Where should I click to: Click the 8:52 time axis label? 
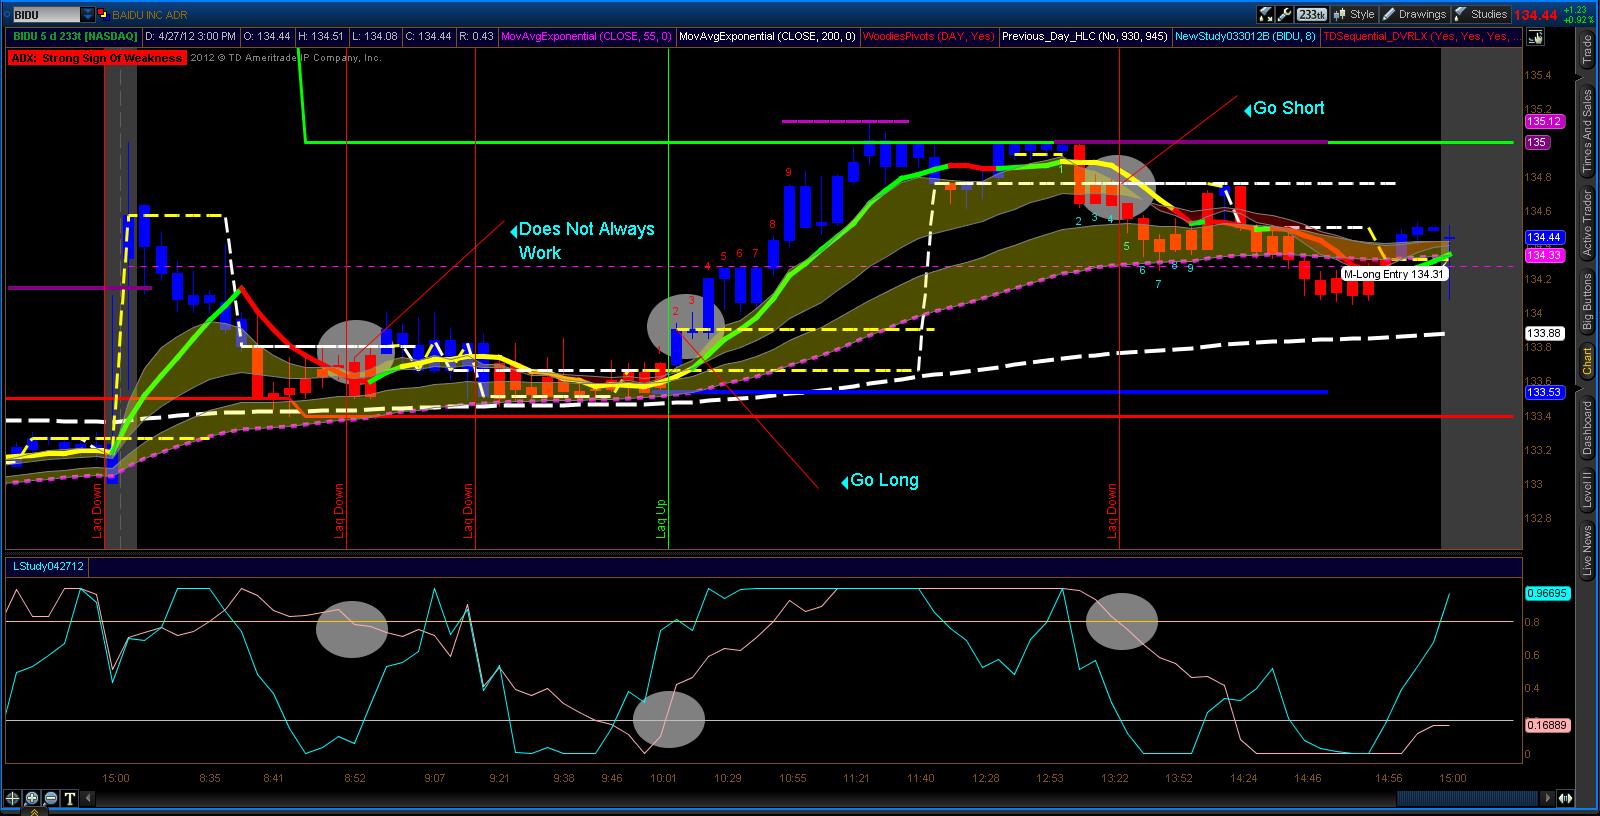coord(354,778)
